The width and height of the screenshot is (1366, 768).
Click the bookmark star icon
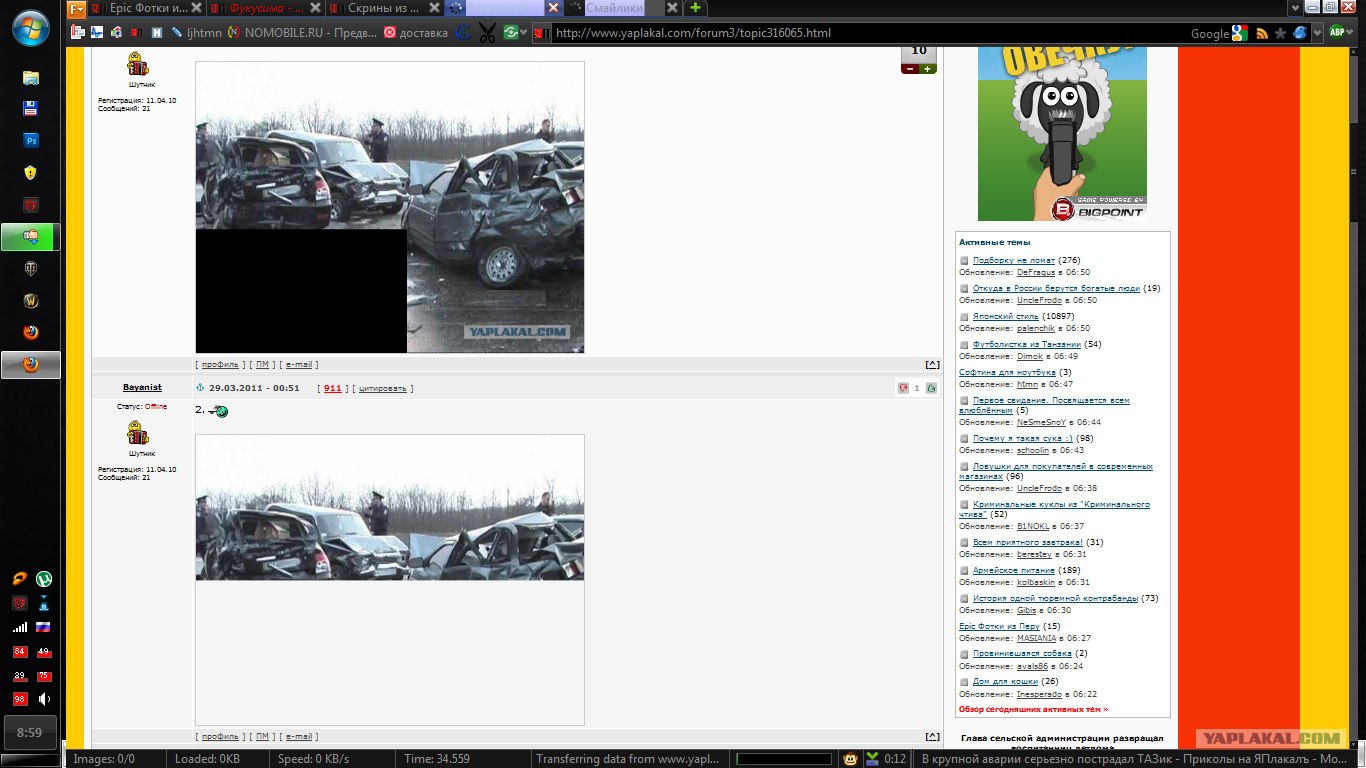tap(1280, 33)
